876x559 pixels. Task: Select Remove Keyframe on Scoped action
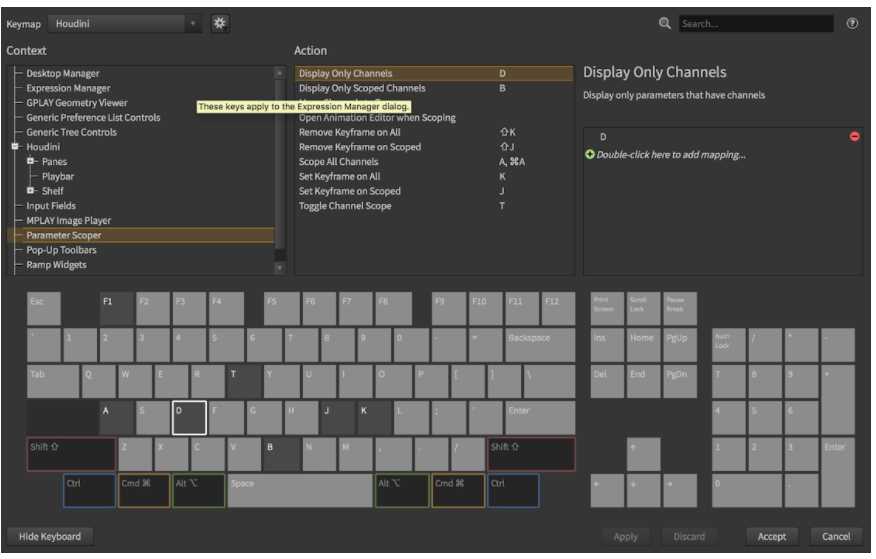coord(434,146)
